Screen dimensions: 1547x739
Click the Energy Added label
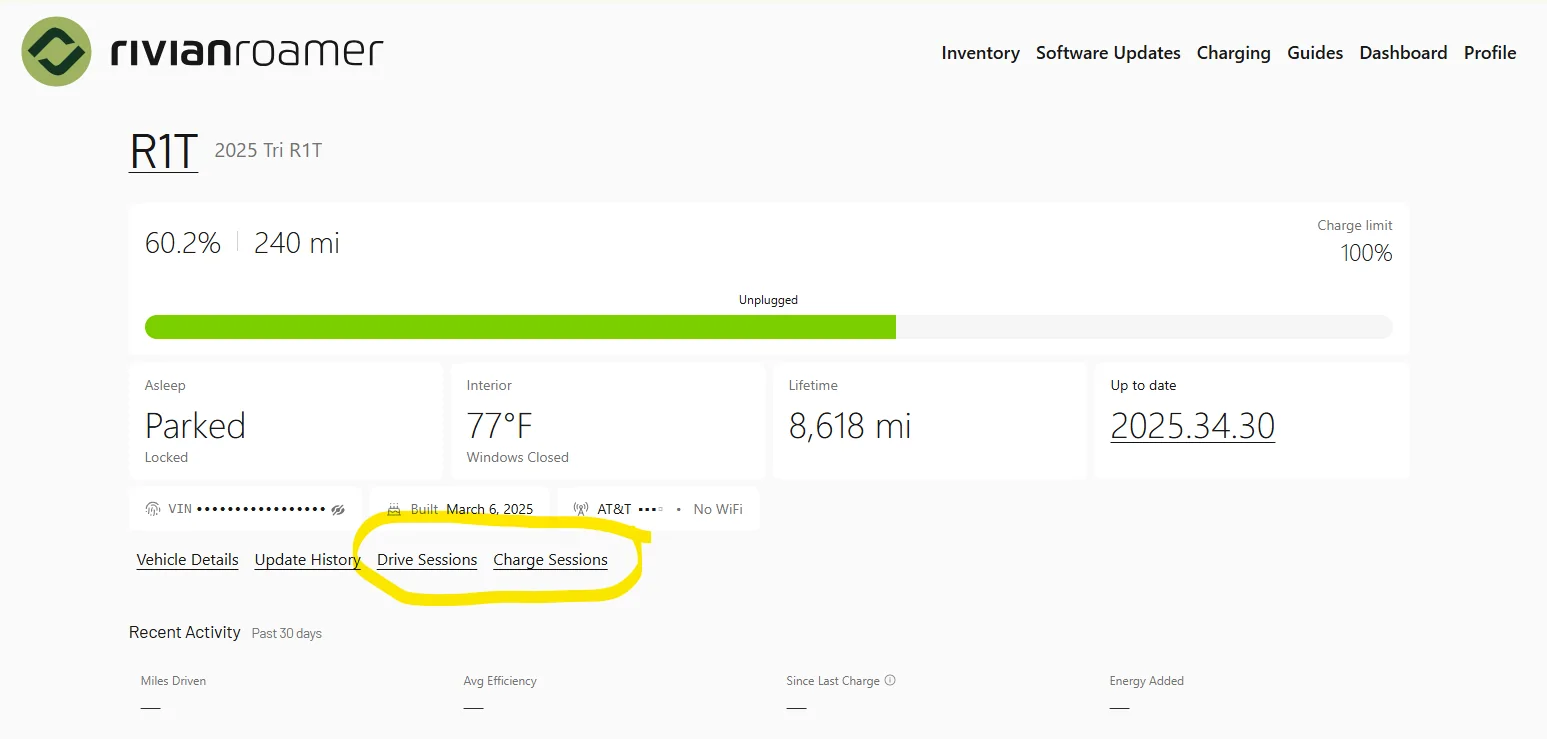coord(1146,681)
